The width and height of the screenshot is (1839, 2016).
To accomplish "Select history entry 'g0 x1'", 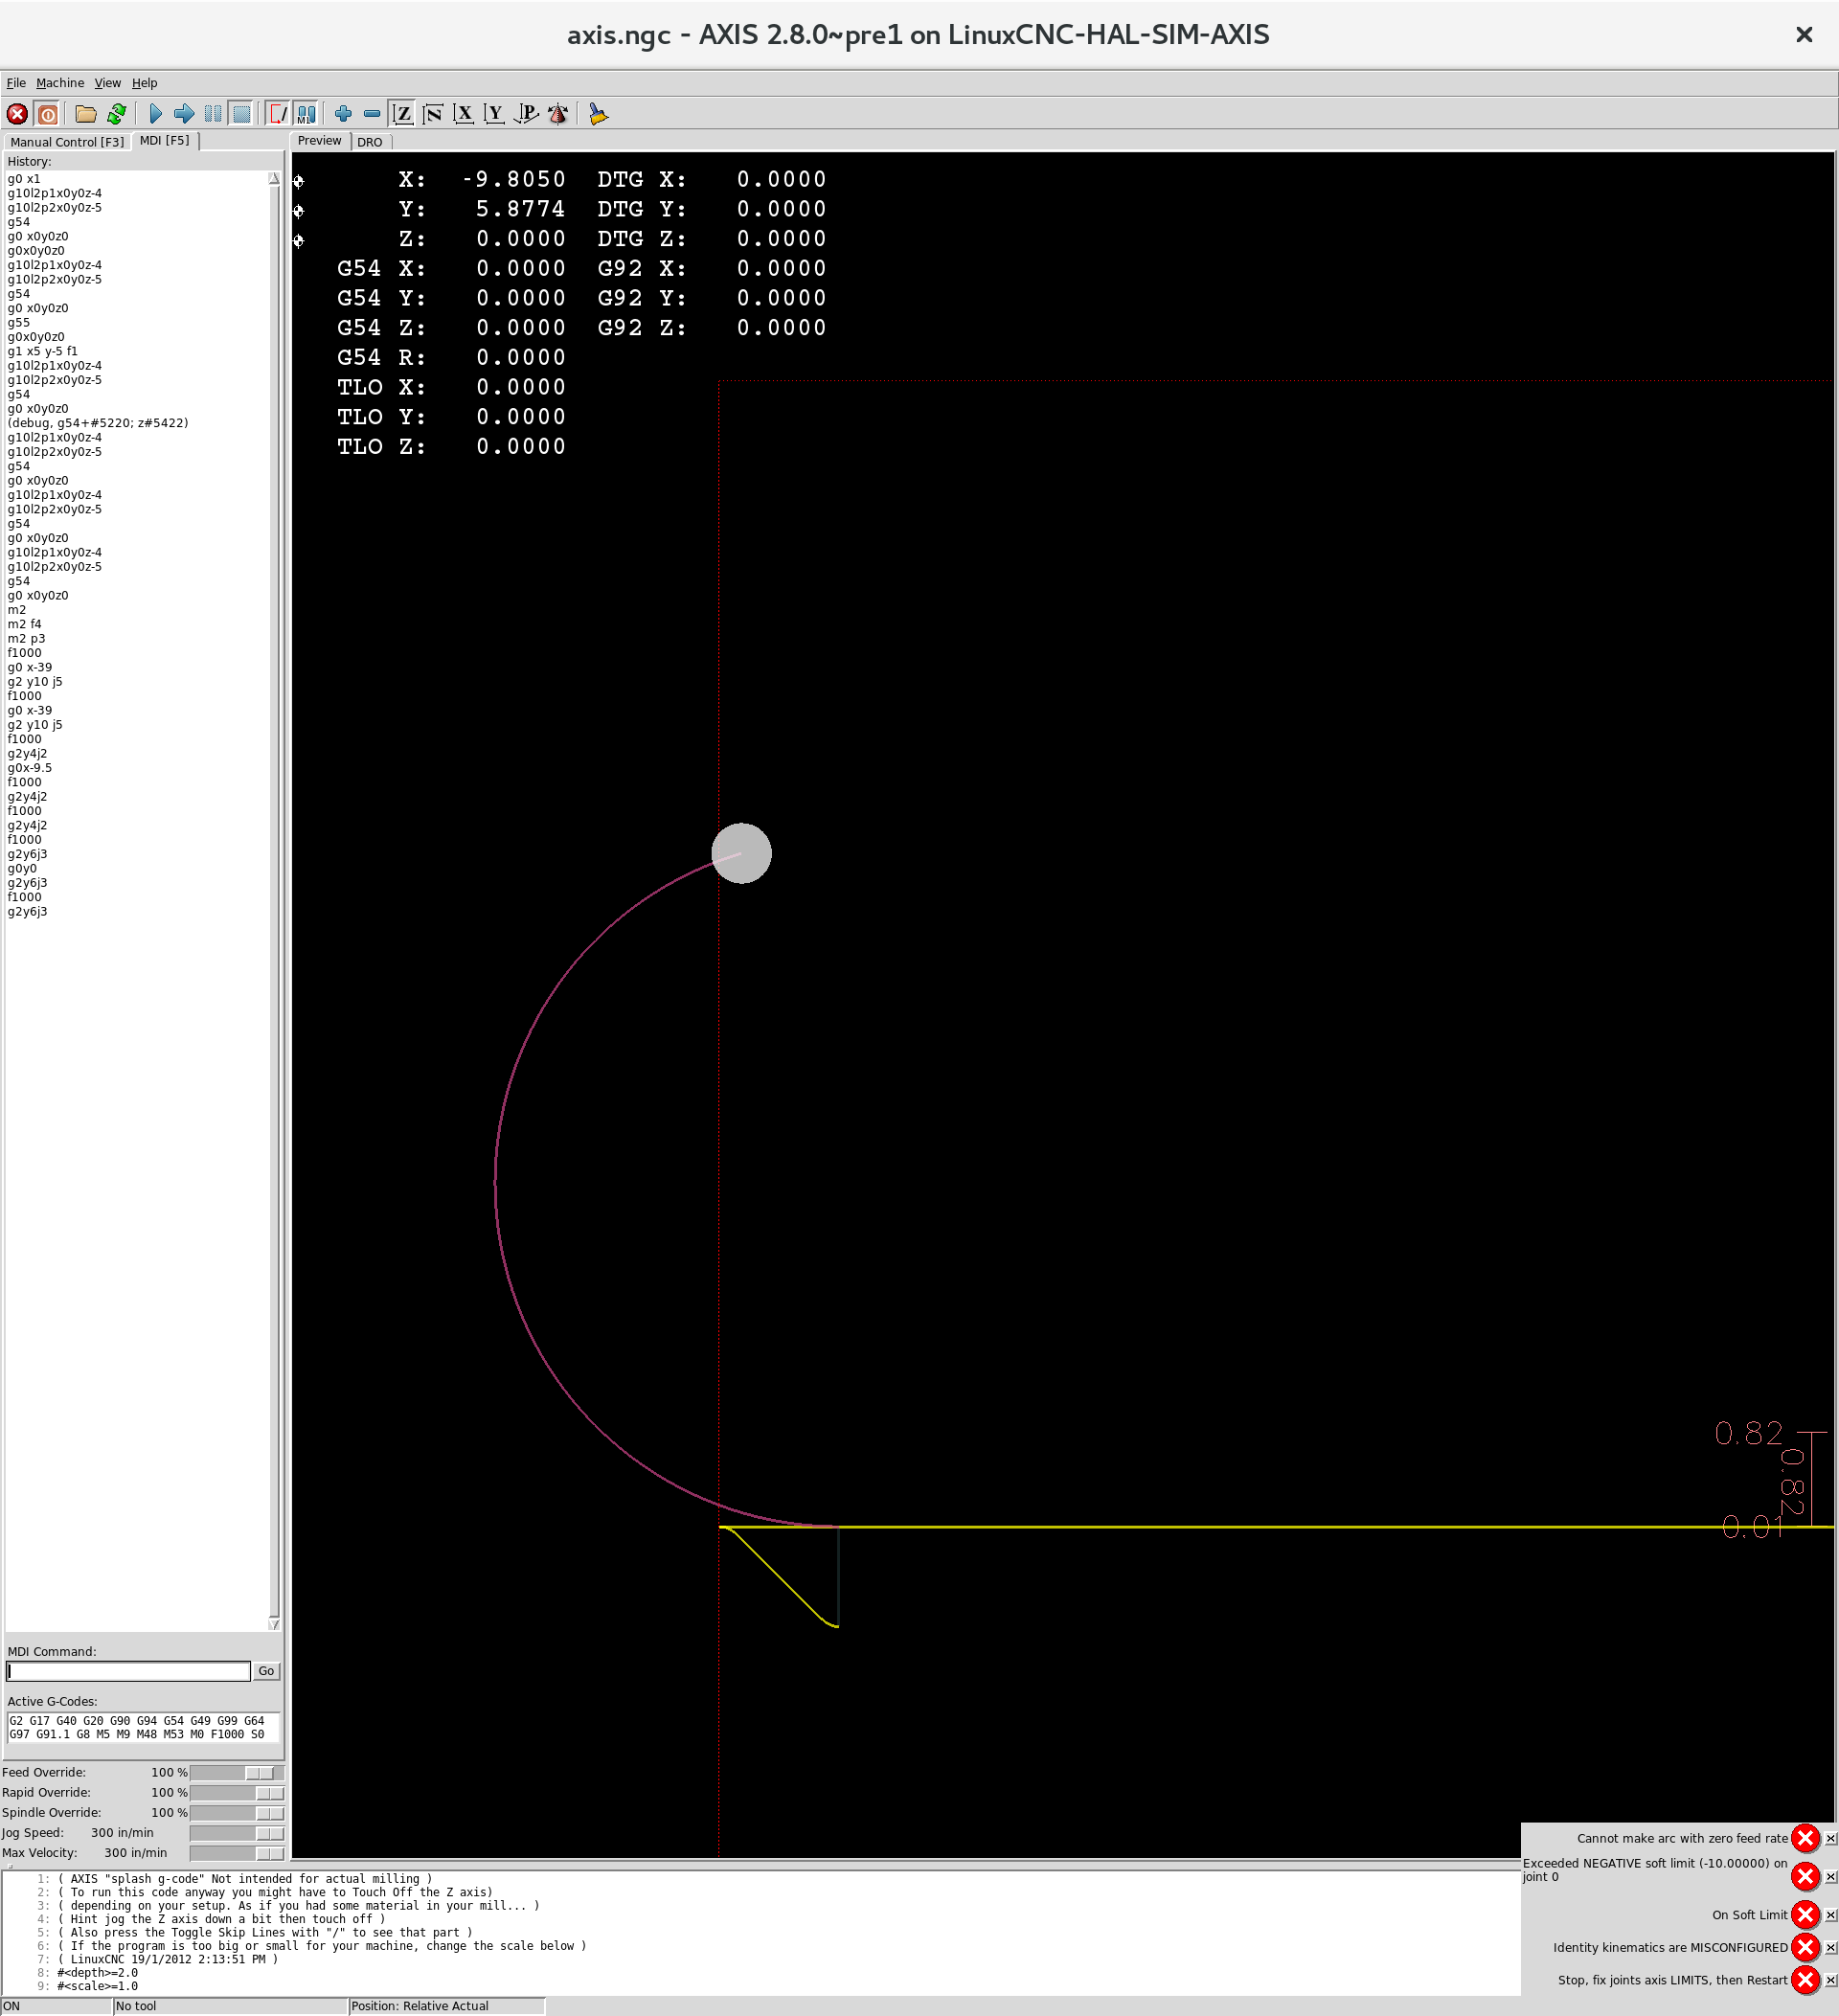I will pos(24,179).
